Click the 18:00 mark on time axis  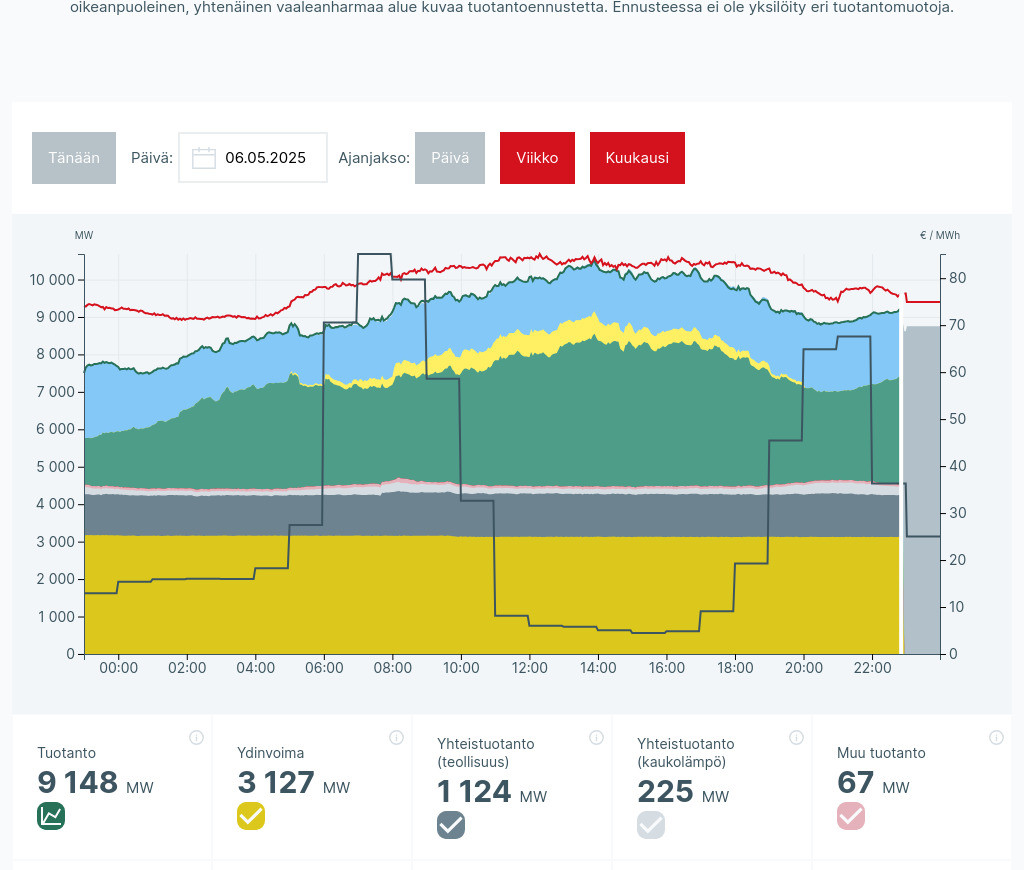pos(735,668)
